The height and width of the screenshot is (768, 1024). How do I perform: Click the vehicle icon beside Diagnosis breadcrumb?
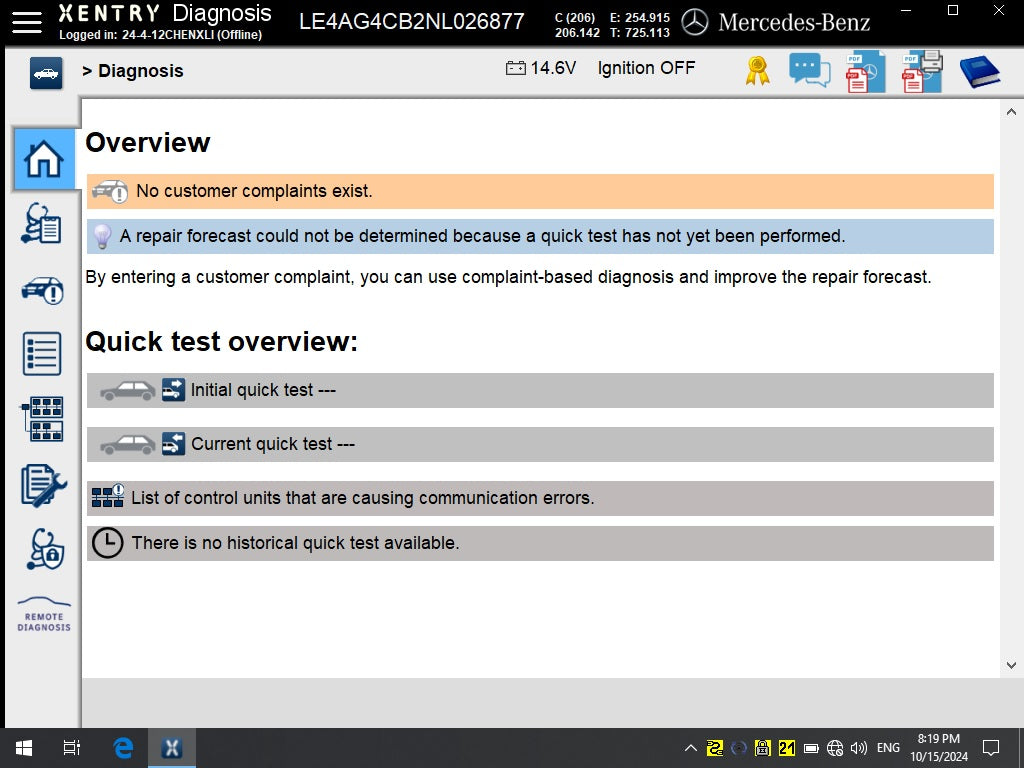[x=46, y=73]
